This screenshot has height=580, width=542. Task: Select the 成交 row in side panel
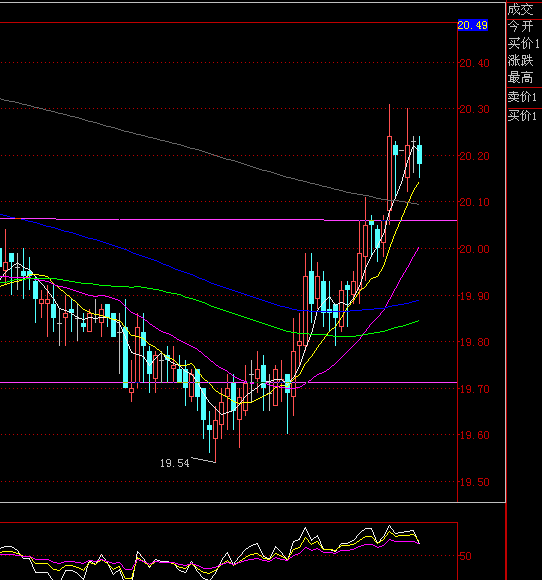[524, 10]
